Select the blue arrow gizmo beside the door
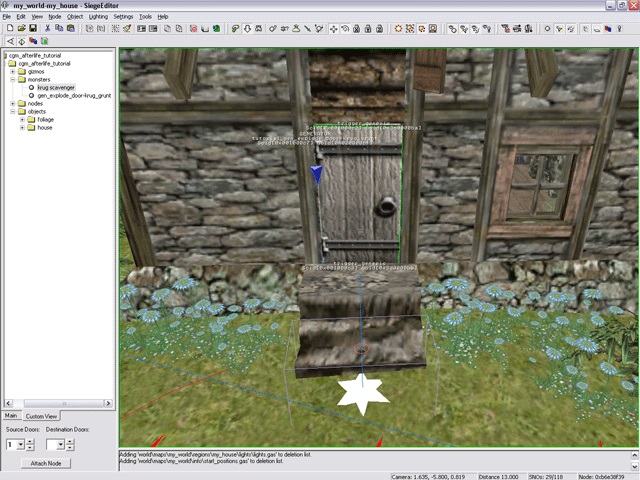Screen dimensions: 640x480 [316, 175]
